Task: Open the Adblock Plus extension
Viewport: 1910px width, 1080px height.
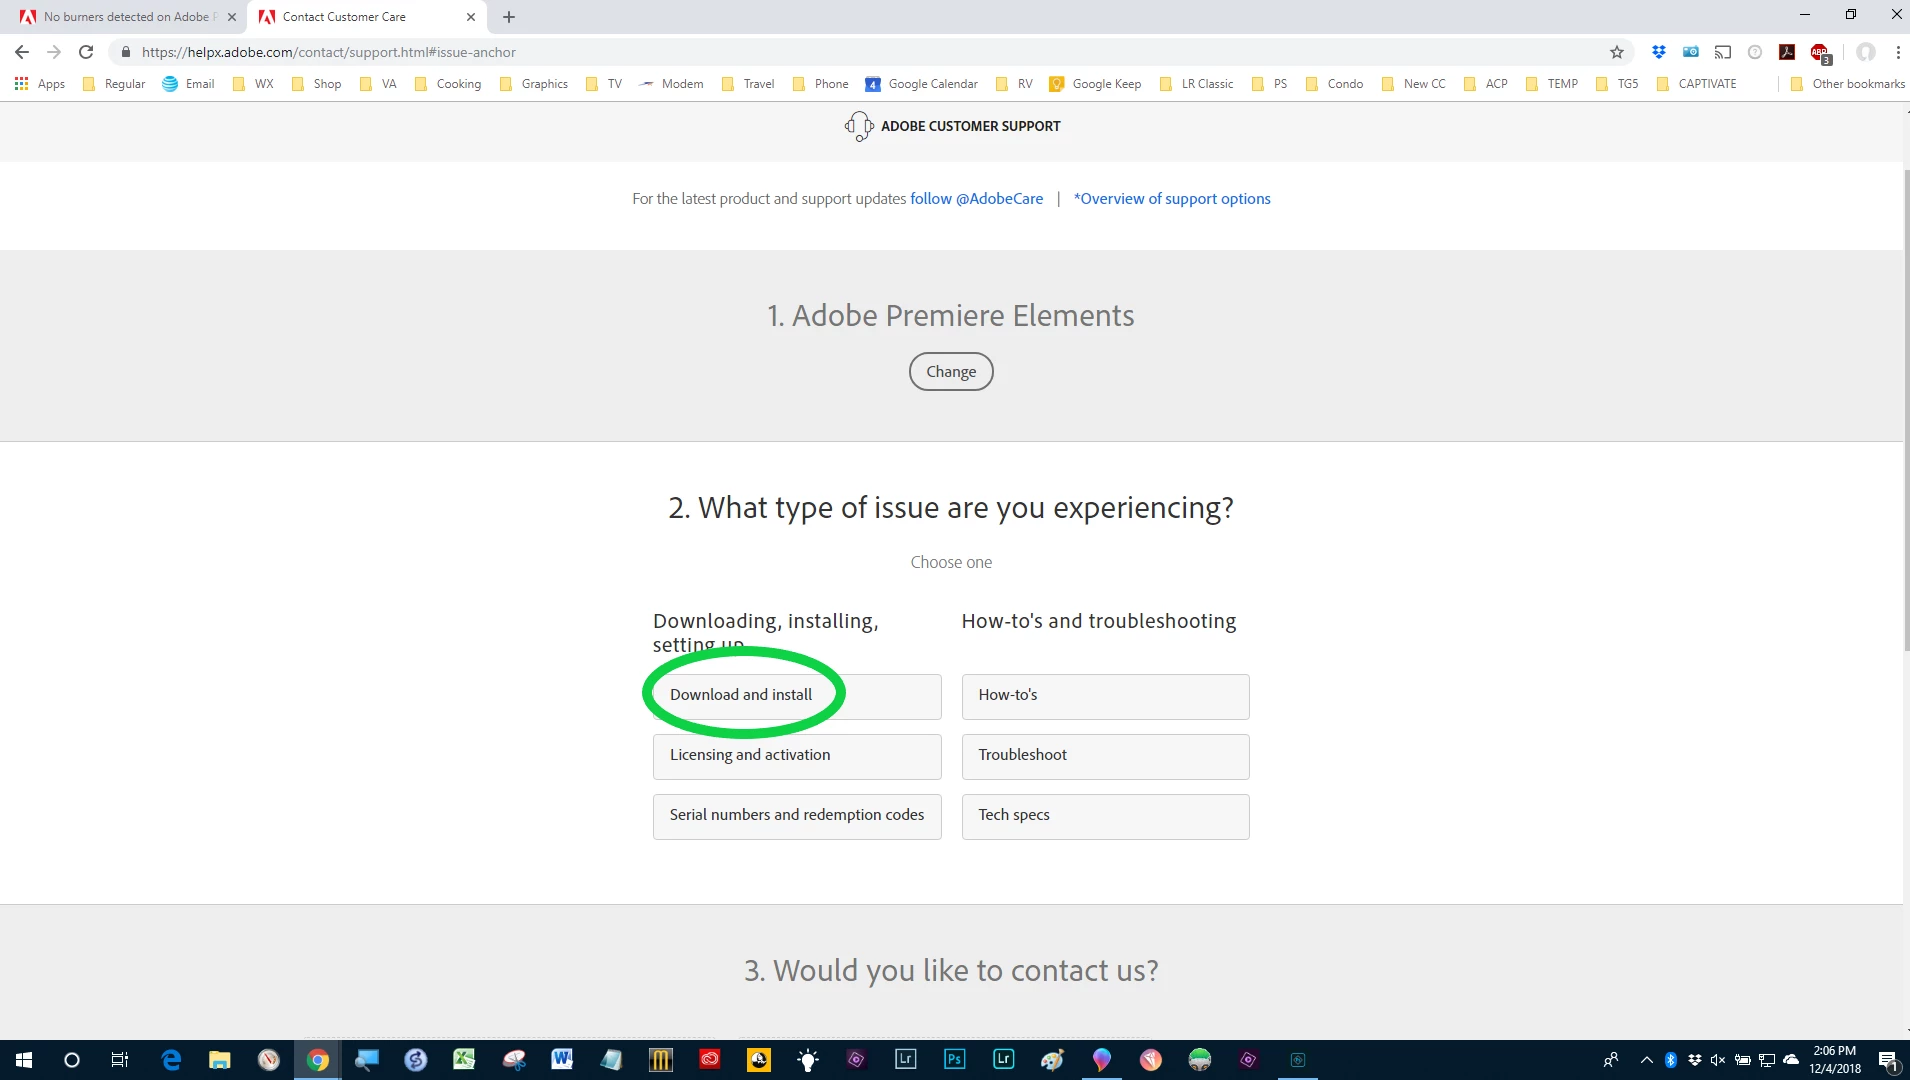Action: point(1820,53)
